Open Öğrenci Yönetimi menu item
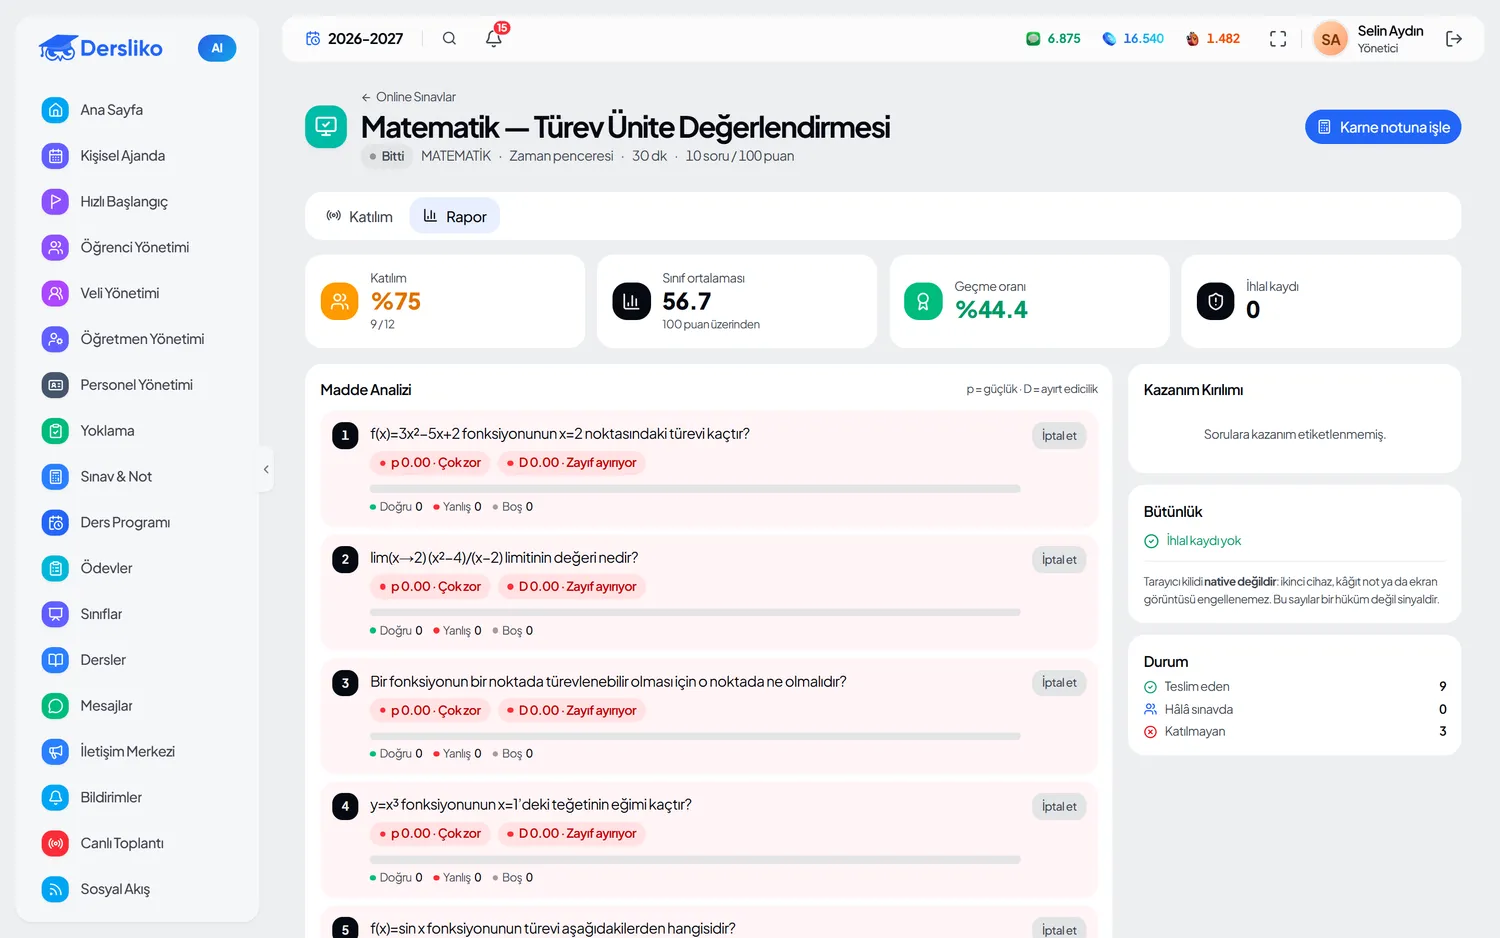 pyautogui.click(x=135, y=247)
